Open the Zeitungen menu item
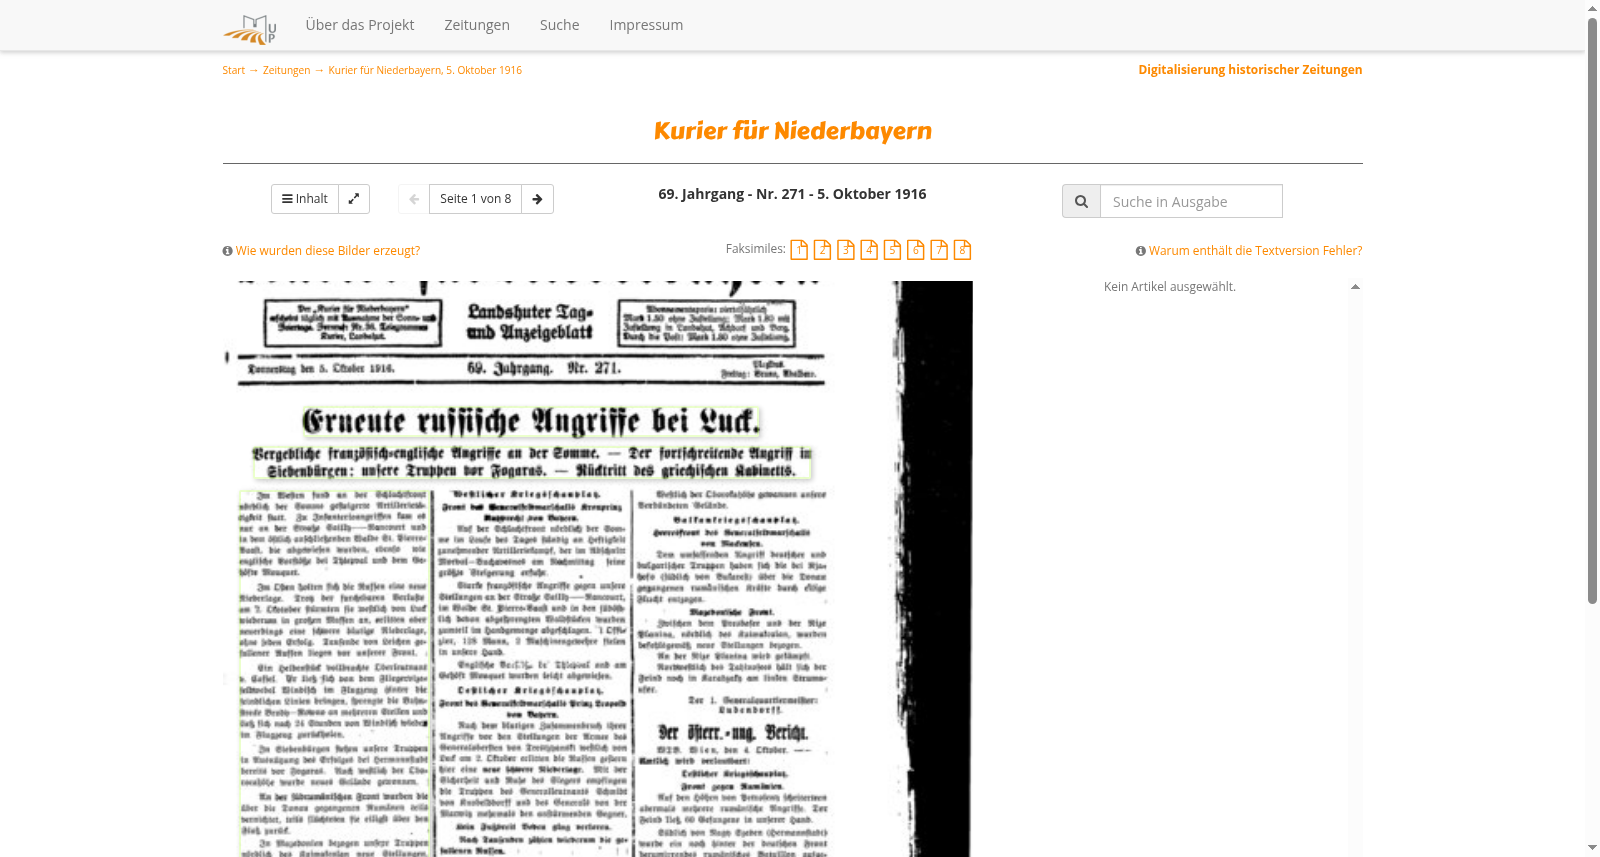Viewport: 1600px width, 857px height. click(477, 25)
